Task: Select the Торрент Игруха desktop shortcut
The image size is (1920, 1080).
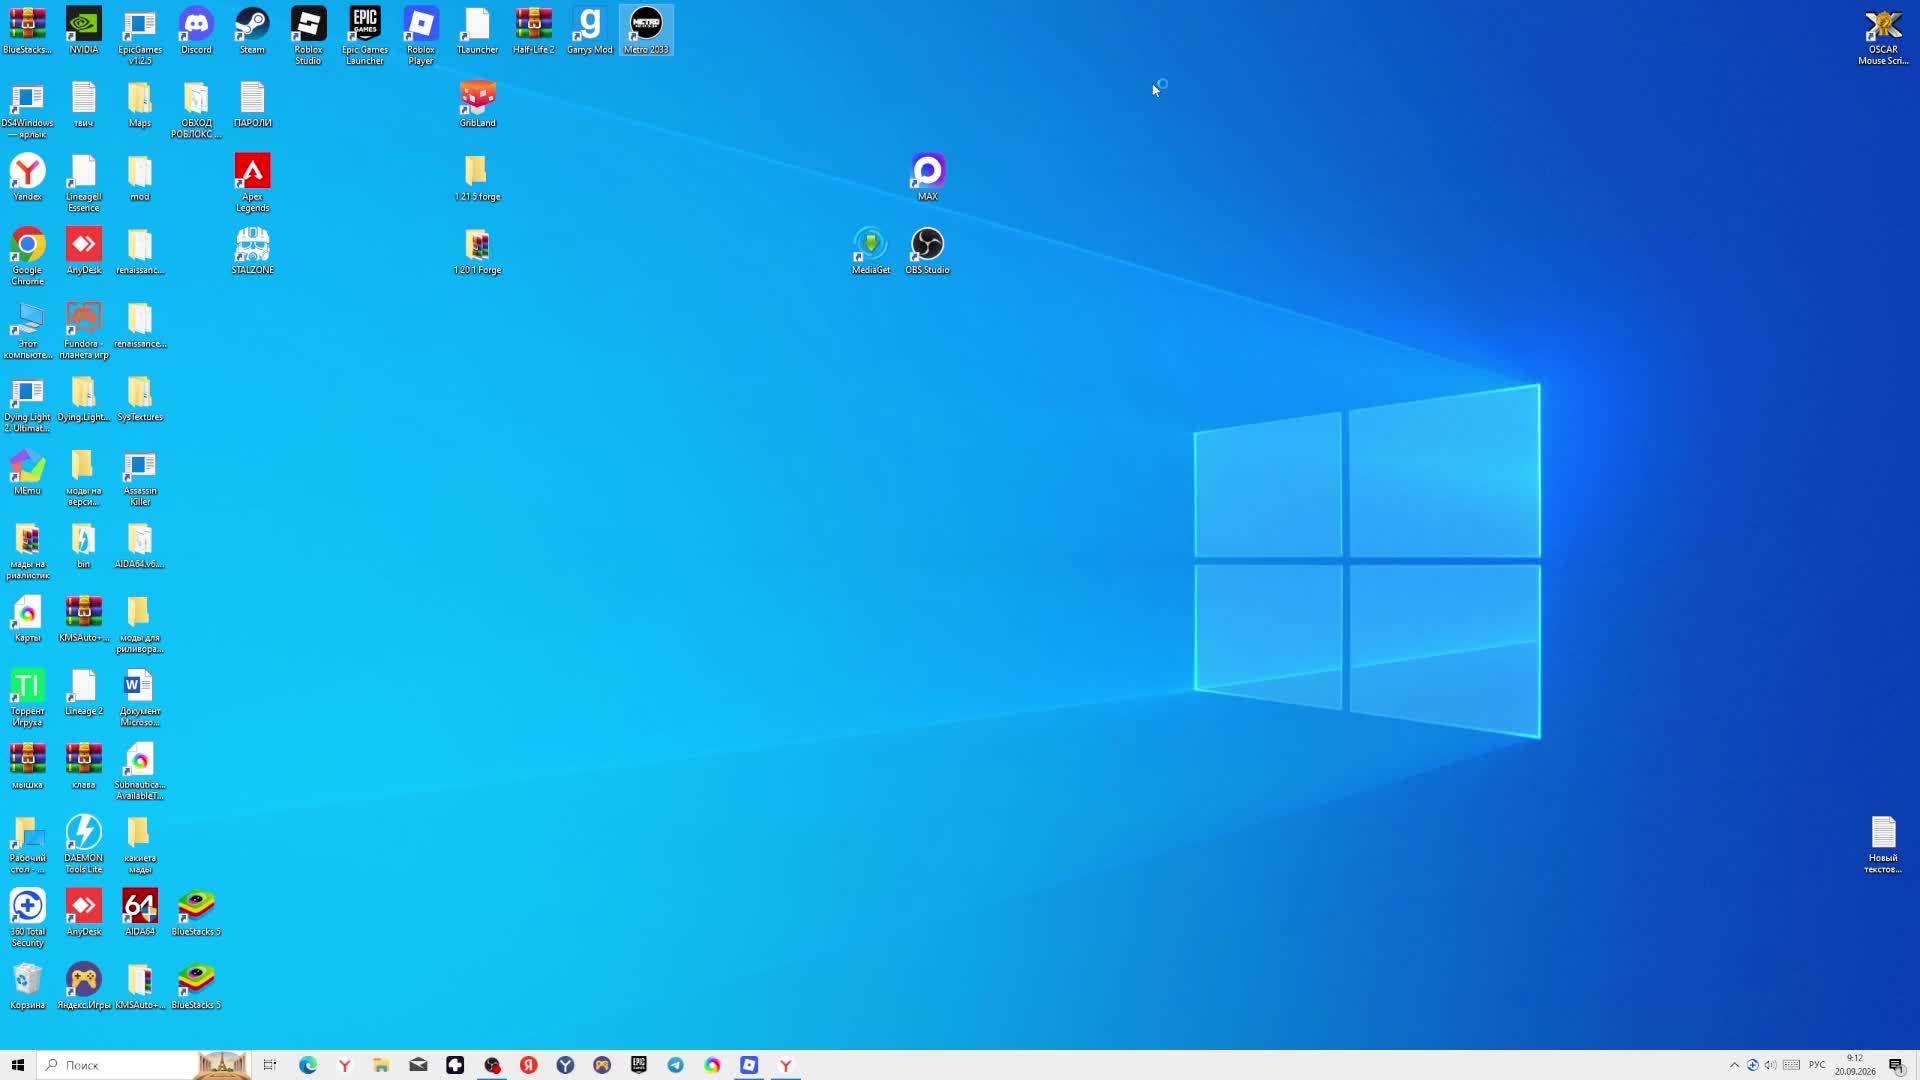Action: pyautogui.click(x=28, y=698)
